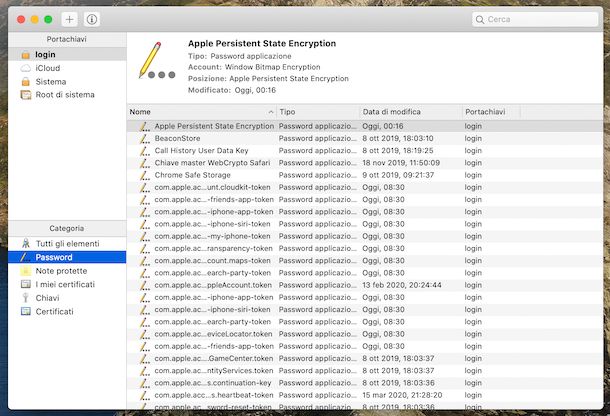Select the Sistema keychain
This screenshot has width=610, height=416.
coord(67,82)
